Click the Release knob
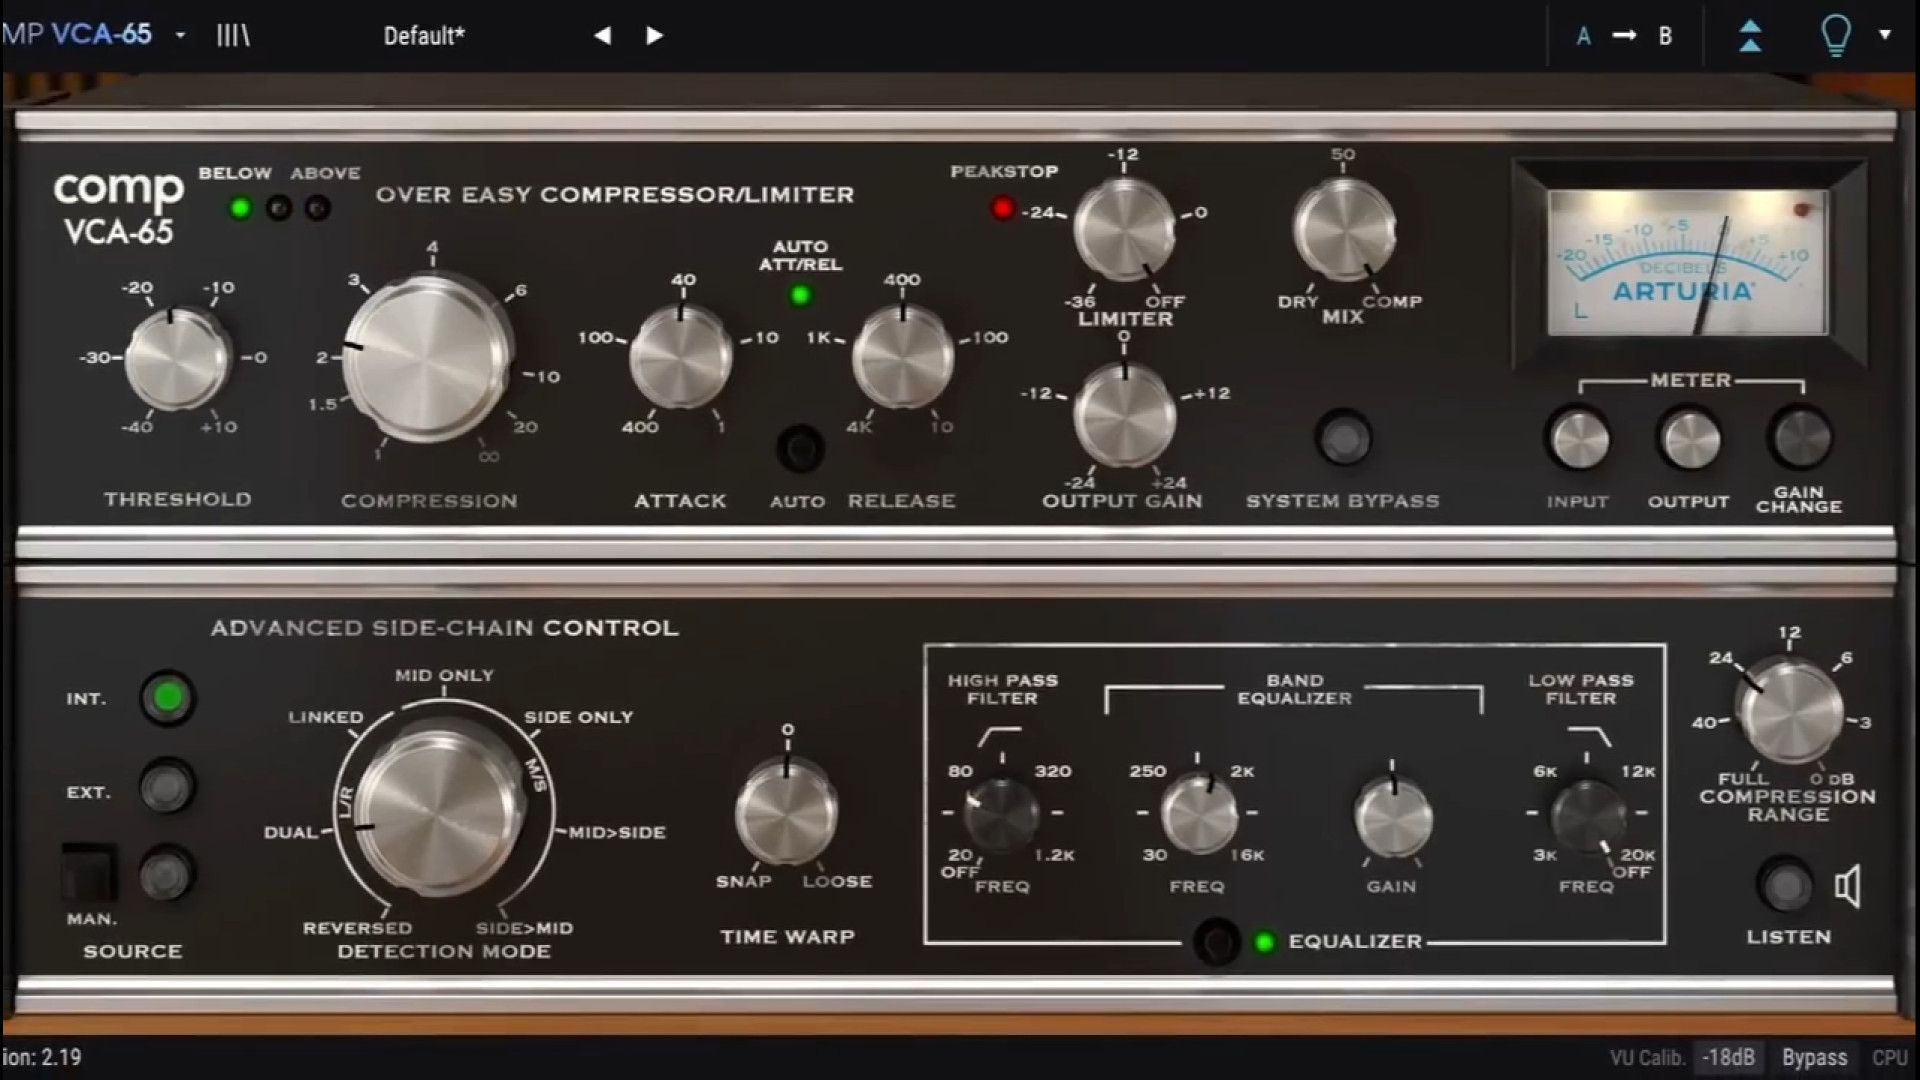Image resolution: width=1920 pixels, height=1080 pixels. (903, 358)
